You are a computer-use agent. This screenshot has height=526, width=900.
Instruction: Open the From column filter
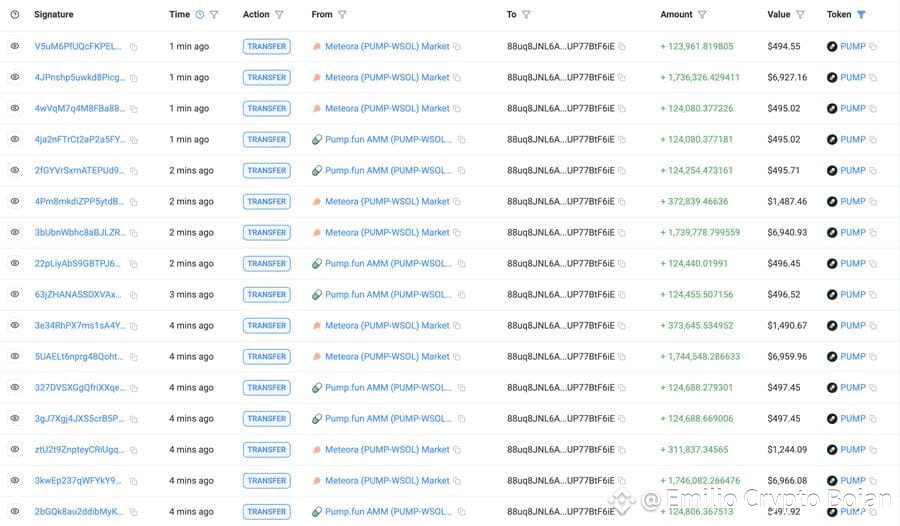point(342,14)
